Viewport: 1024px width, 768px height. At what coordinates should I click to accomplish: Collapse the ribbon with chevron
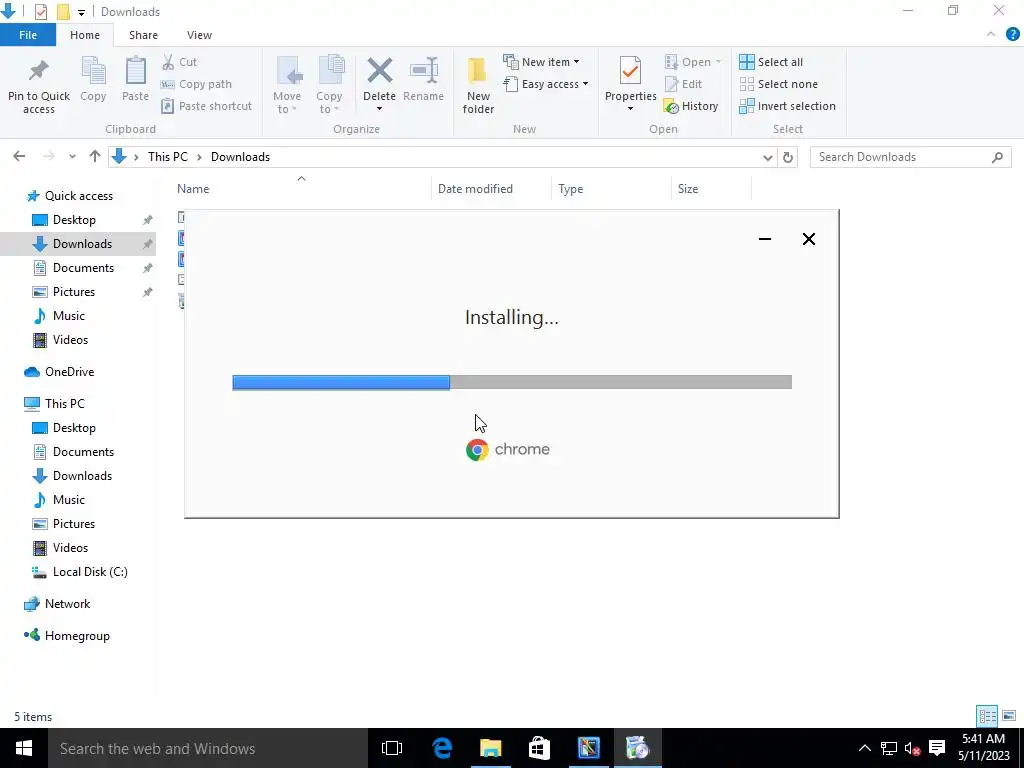coord(991,35)
